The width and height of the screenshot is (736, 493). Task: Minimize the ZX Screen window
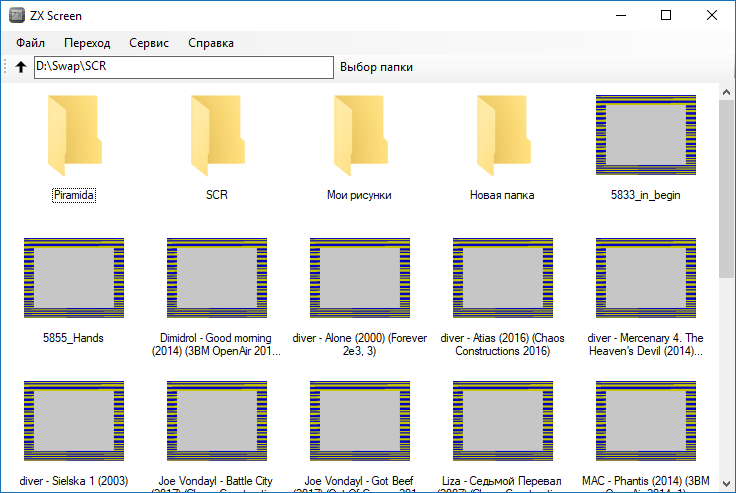(x=621, y=15)
